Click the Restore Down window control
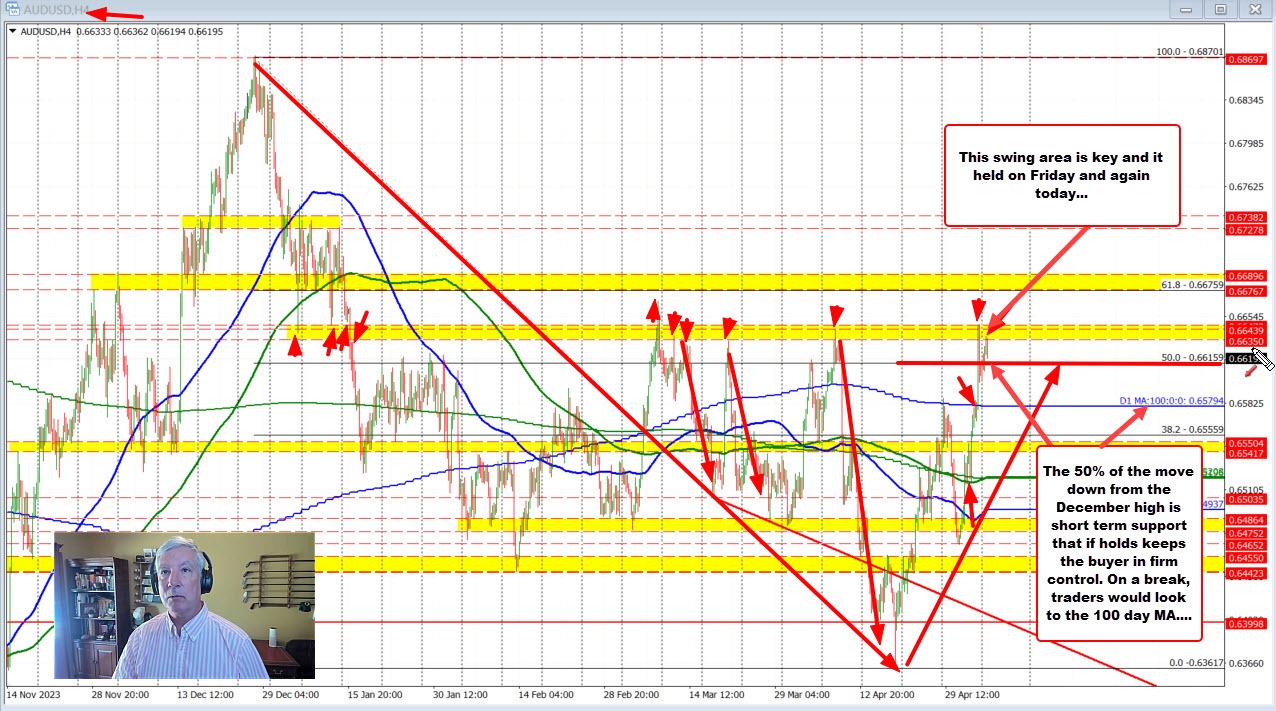The height and width of the screenshot is (711, 1276). point(1220,9)
